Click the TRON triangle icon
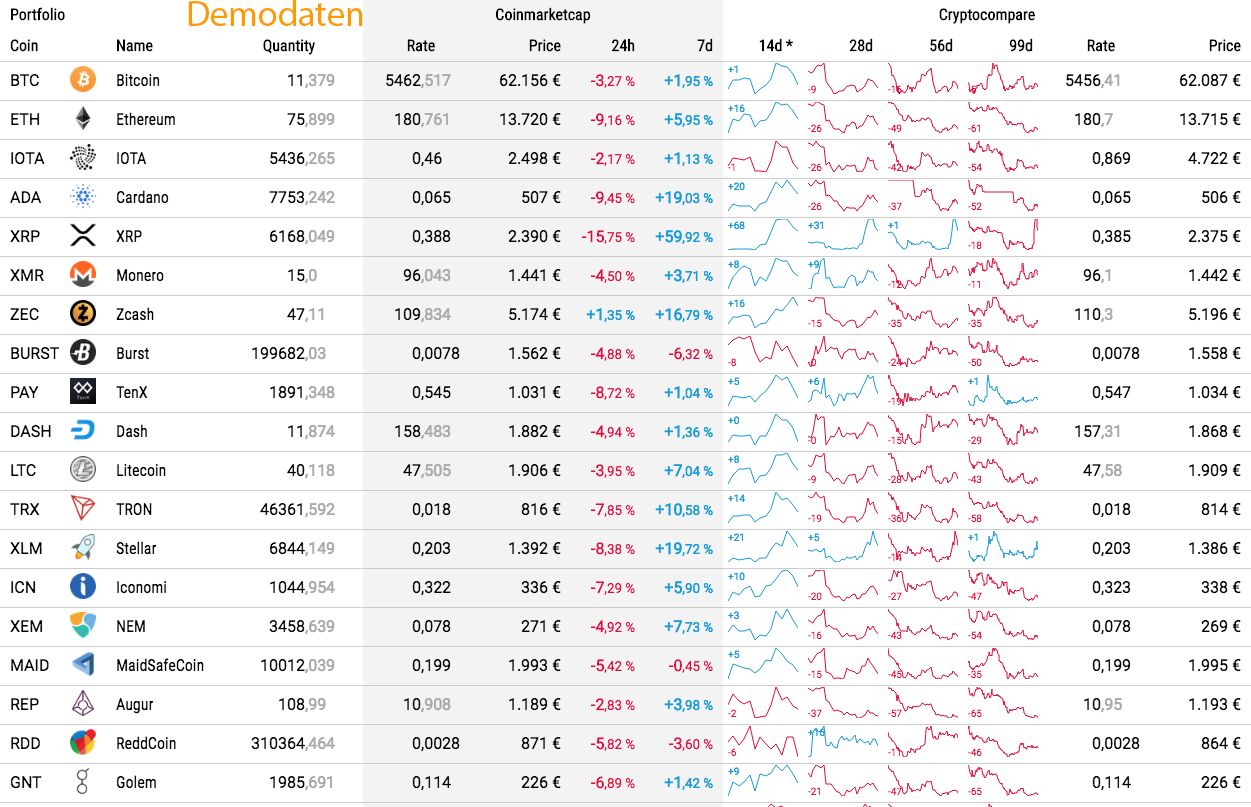1251x807 pixels. point(83,509)
